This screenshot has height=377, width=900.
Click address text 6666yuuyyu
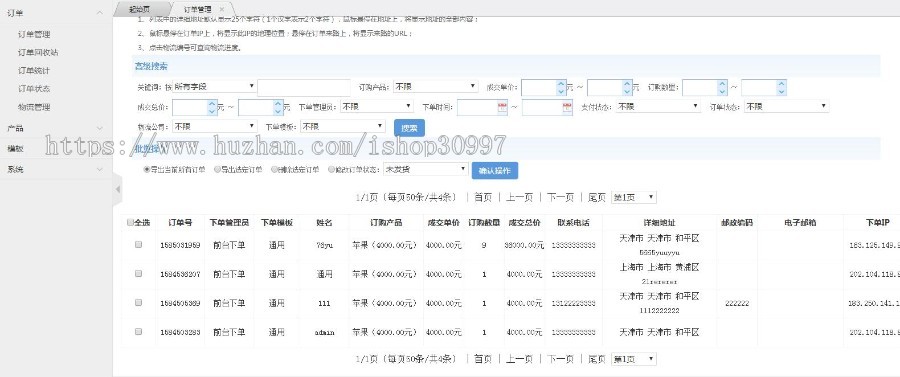coord(660,252)
